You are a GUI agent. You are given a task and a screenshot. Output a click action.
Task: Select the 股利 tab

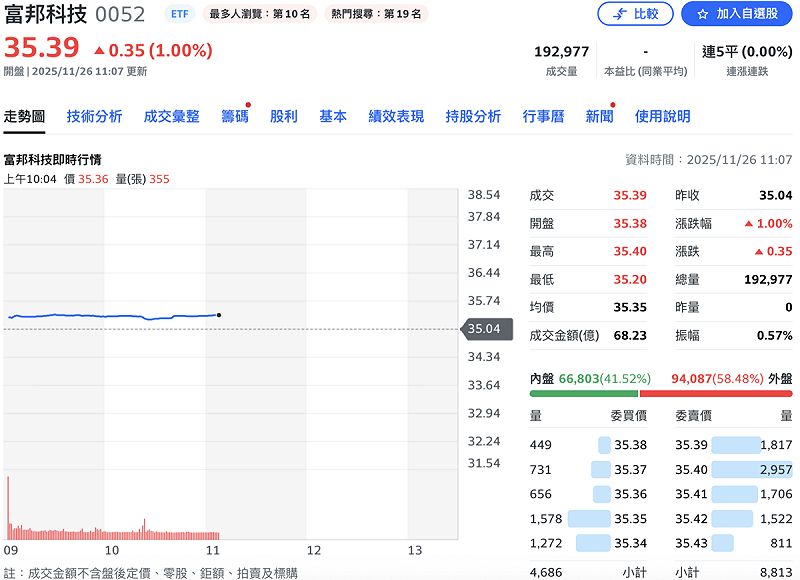click(x=283, y=116)
